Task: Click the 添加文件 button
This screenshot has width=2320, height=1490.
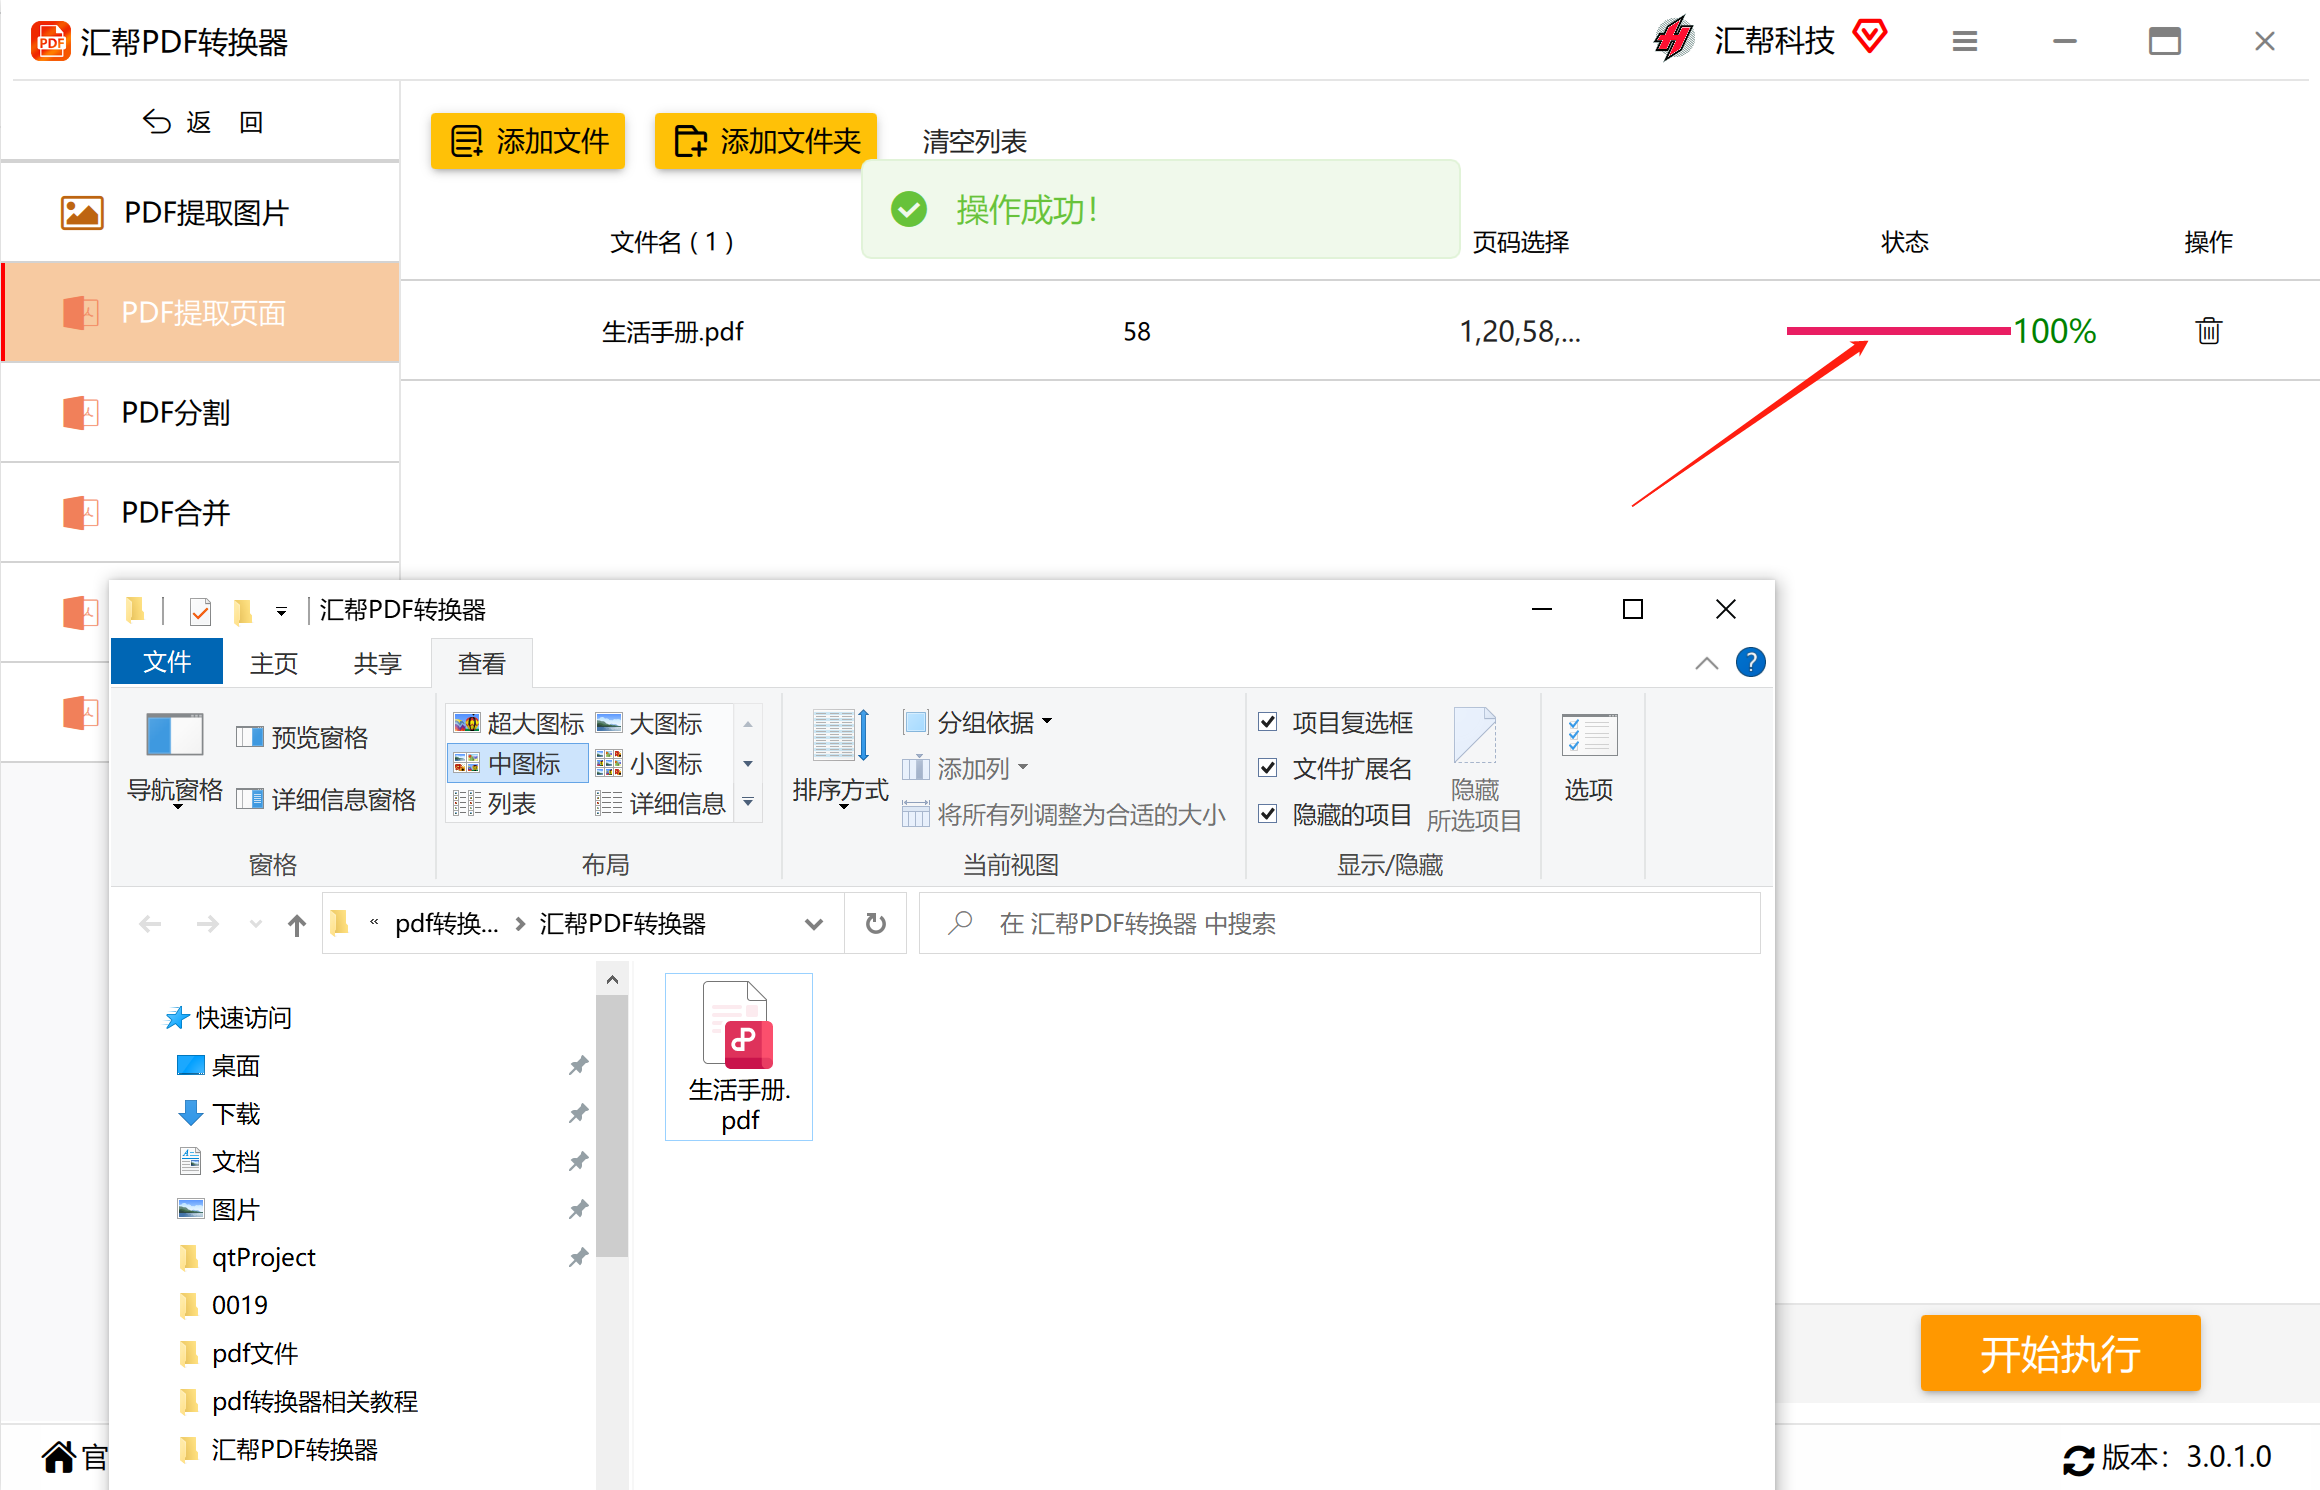Action: (528, 141)
